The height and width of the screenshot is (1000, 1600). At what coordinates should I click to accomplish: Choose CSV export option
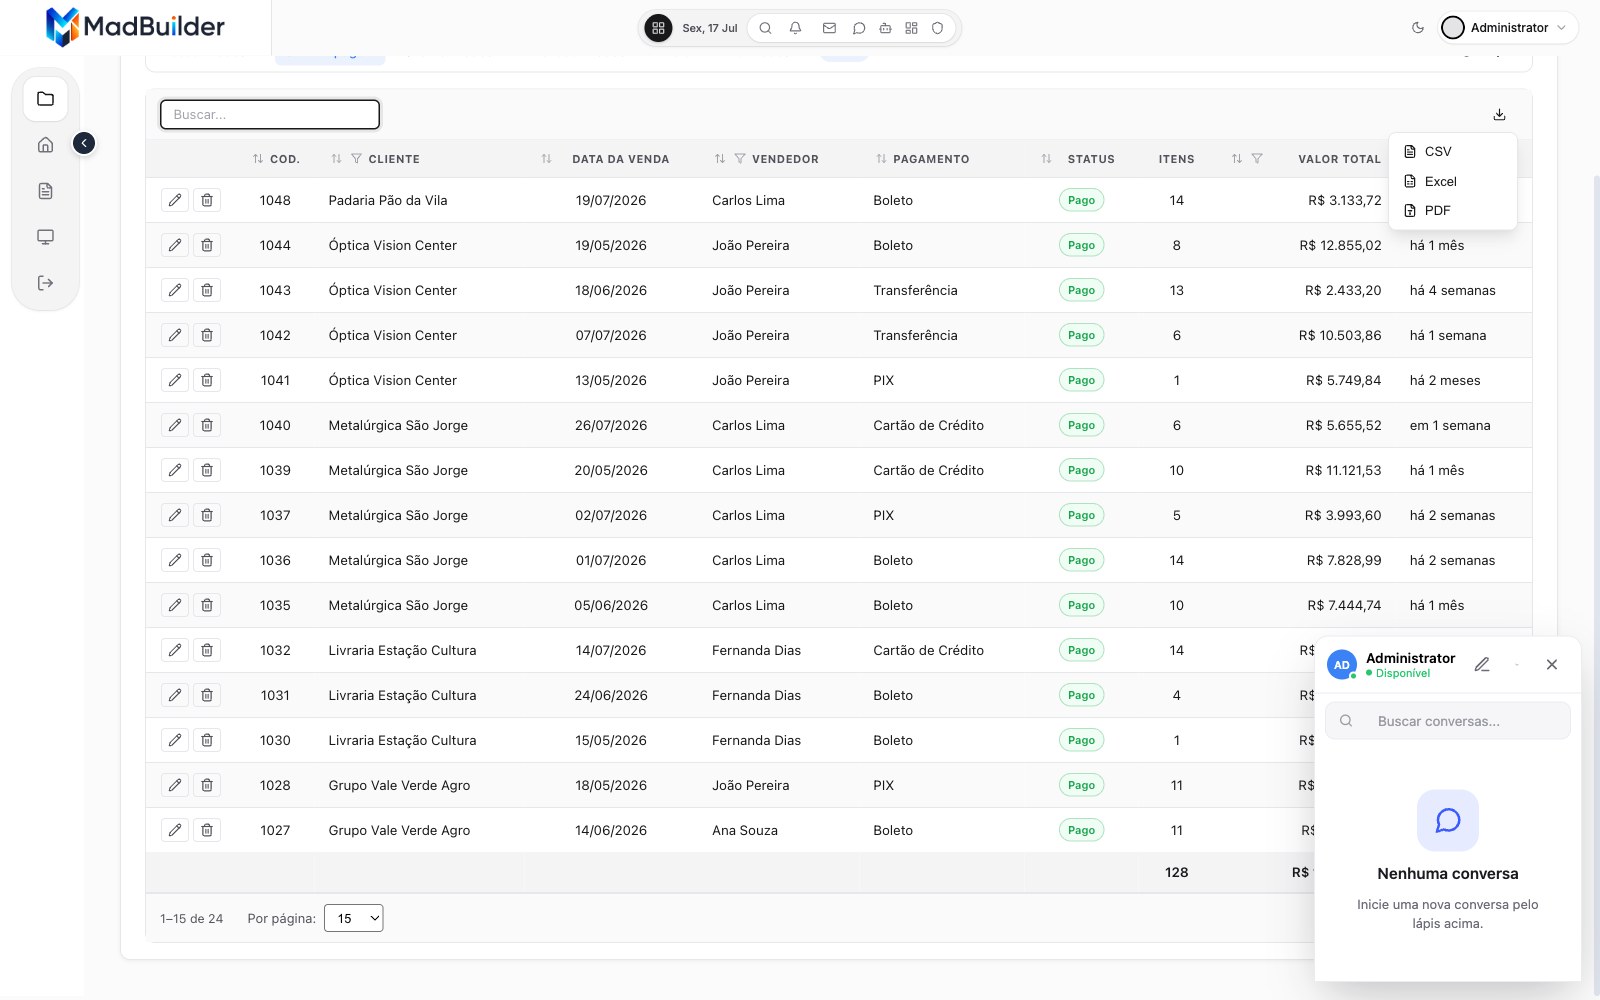[x=1452, y=152]
